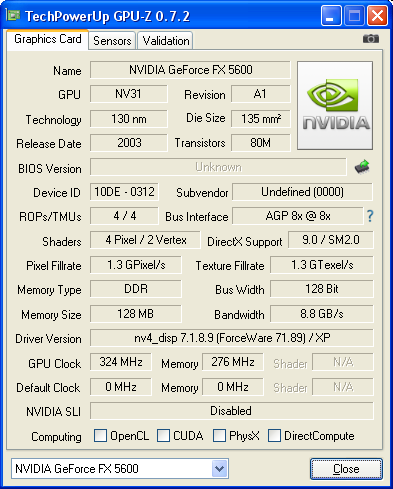Click the Texture Fillrate label
Screen dimensions: 393x489
(230, 266)
